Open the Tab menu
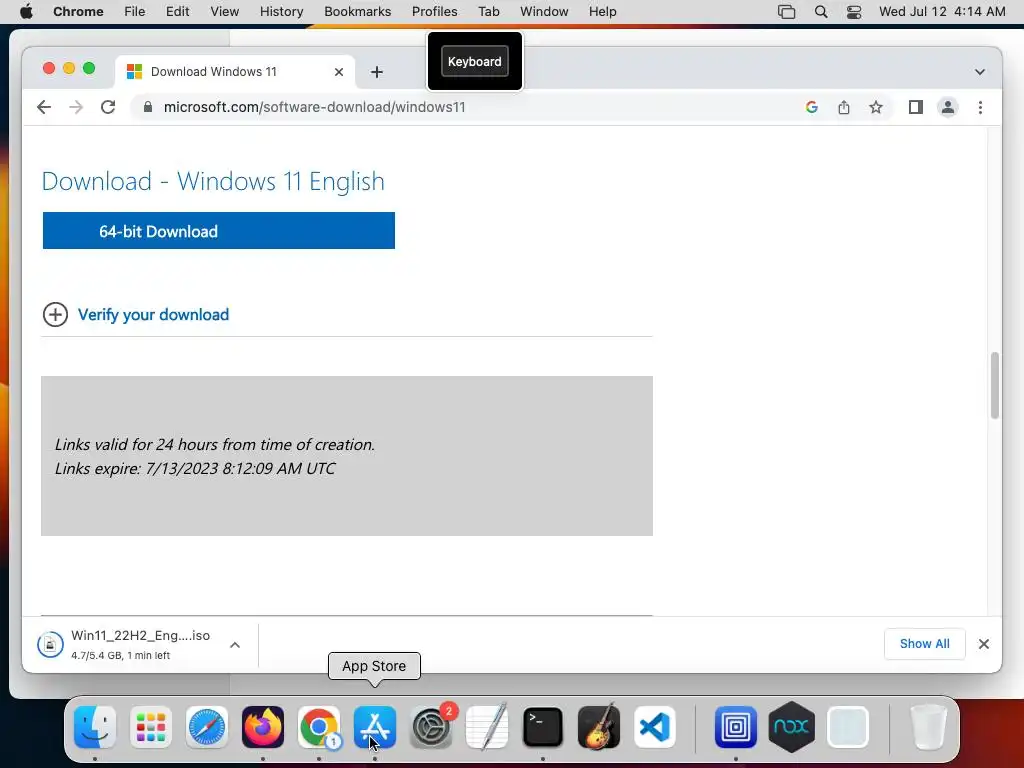This screenshot has width=1024, height=768. click(x=488, y=12)
